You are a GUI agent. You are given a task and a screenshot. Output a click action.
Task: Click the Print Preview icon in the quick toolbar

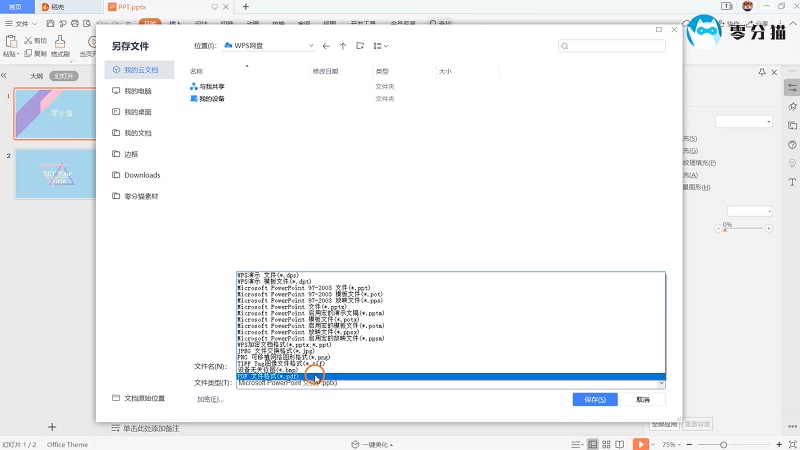87,23
